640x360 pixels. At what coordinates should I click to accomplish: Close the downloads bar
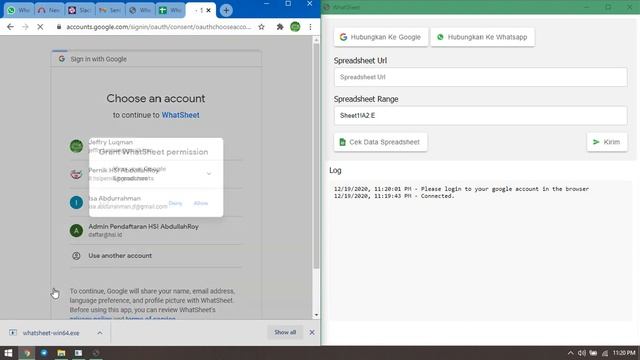312,333
